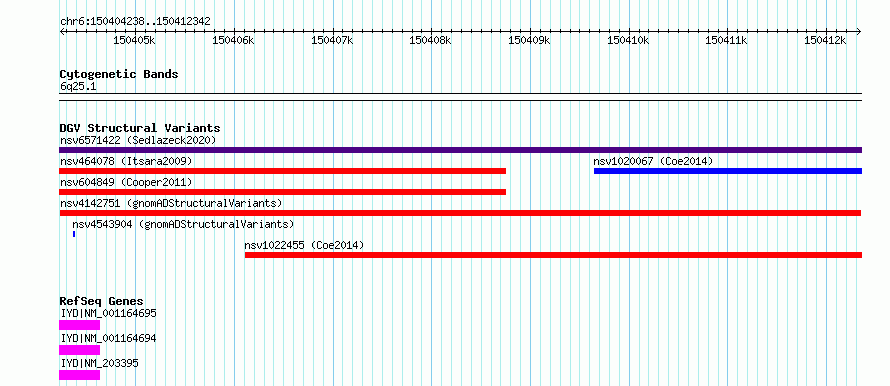The height and width of the screenshot is (386, 890).
Task: Click the Cytogenetic Bands track title
Action: click(x=119, y=74)
